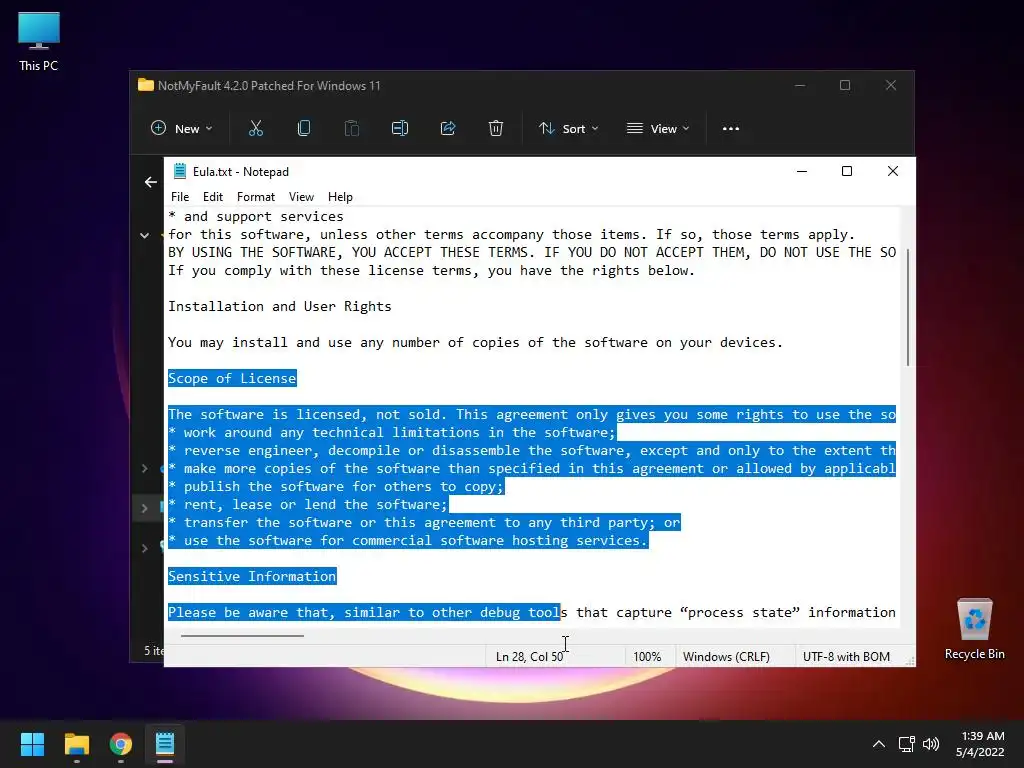Click the "Windows (CRLF)" status bar entry

point(726,656)
